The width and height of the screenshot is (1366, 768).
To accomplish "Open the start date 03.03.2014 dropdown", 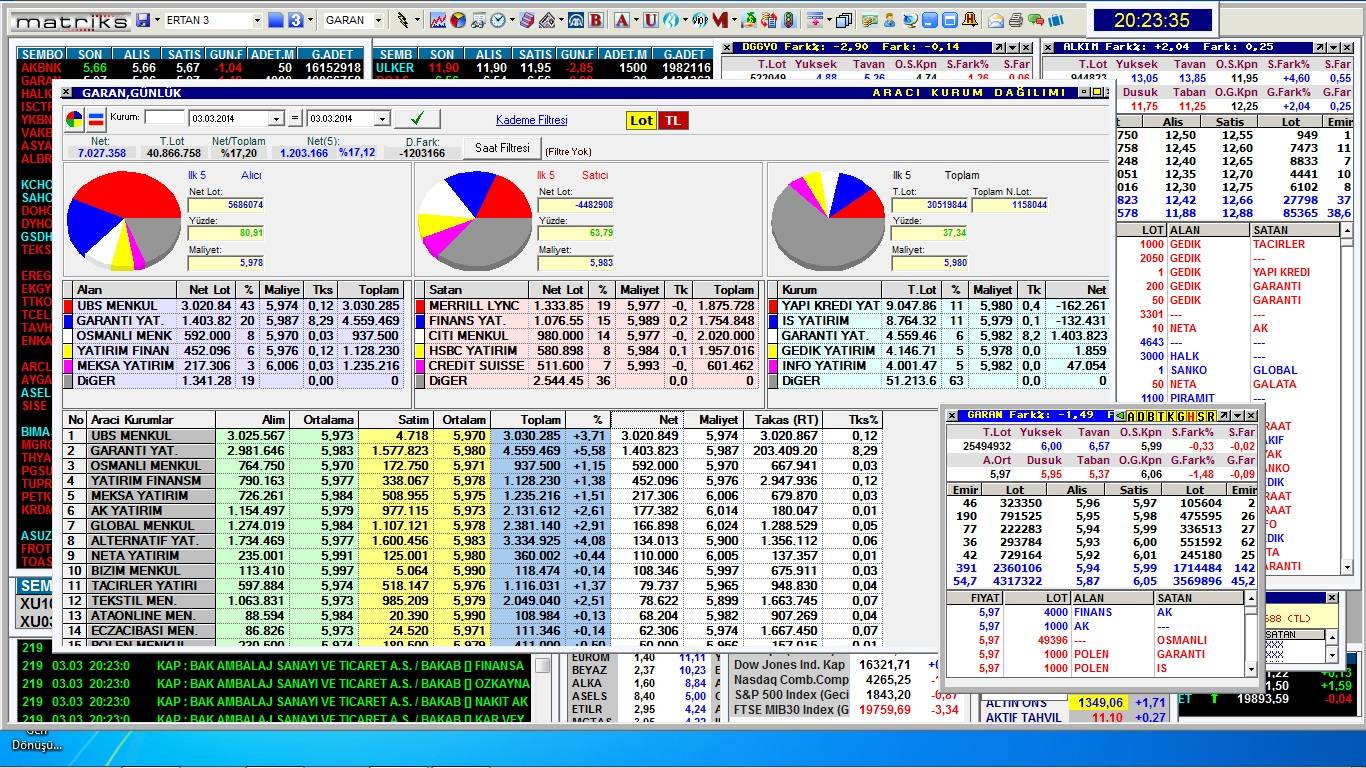I will coord(276,119).
